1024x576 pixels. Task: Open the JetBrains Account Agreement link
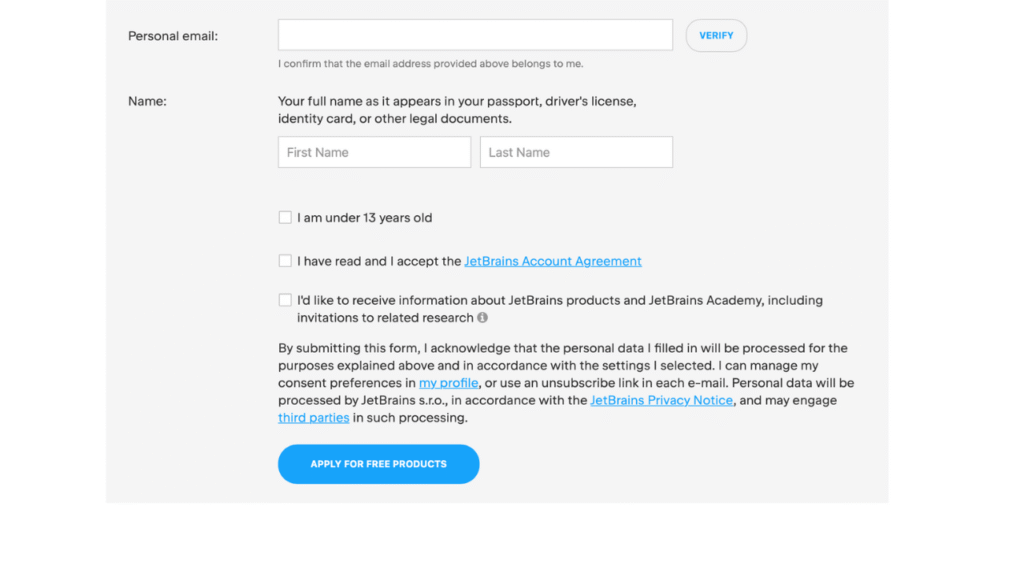(553, 261)
